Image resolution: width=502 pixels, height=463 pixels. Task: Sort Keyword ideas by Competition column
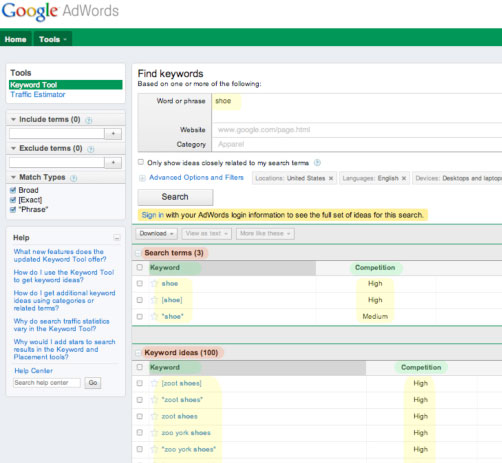[421, 367]
